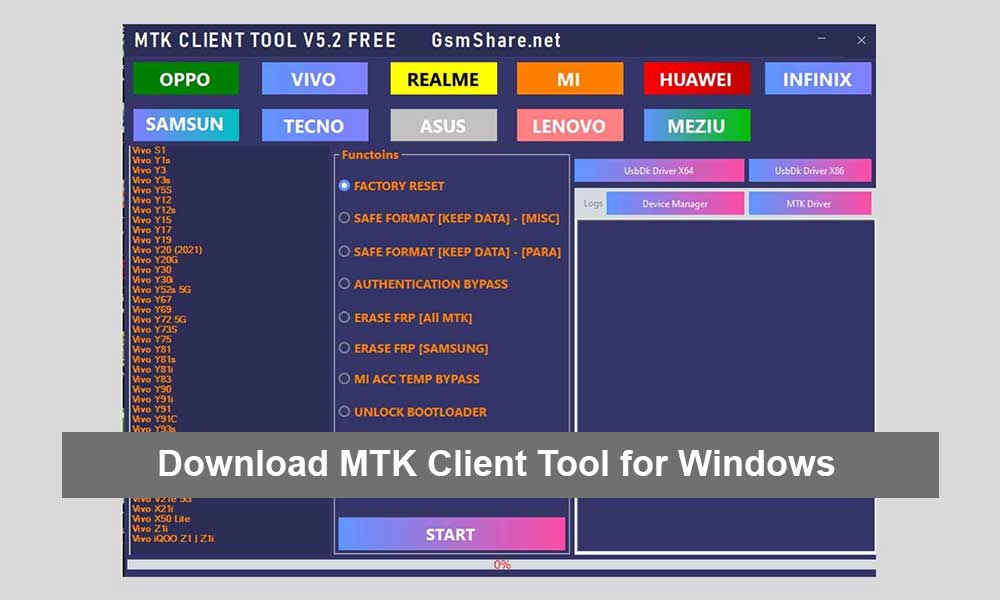This screenshot has width=1000, height=600.
Task: Choose Vivo Y20 (2021) model
Action: [x=167, y=250]
